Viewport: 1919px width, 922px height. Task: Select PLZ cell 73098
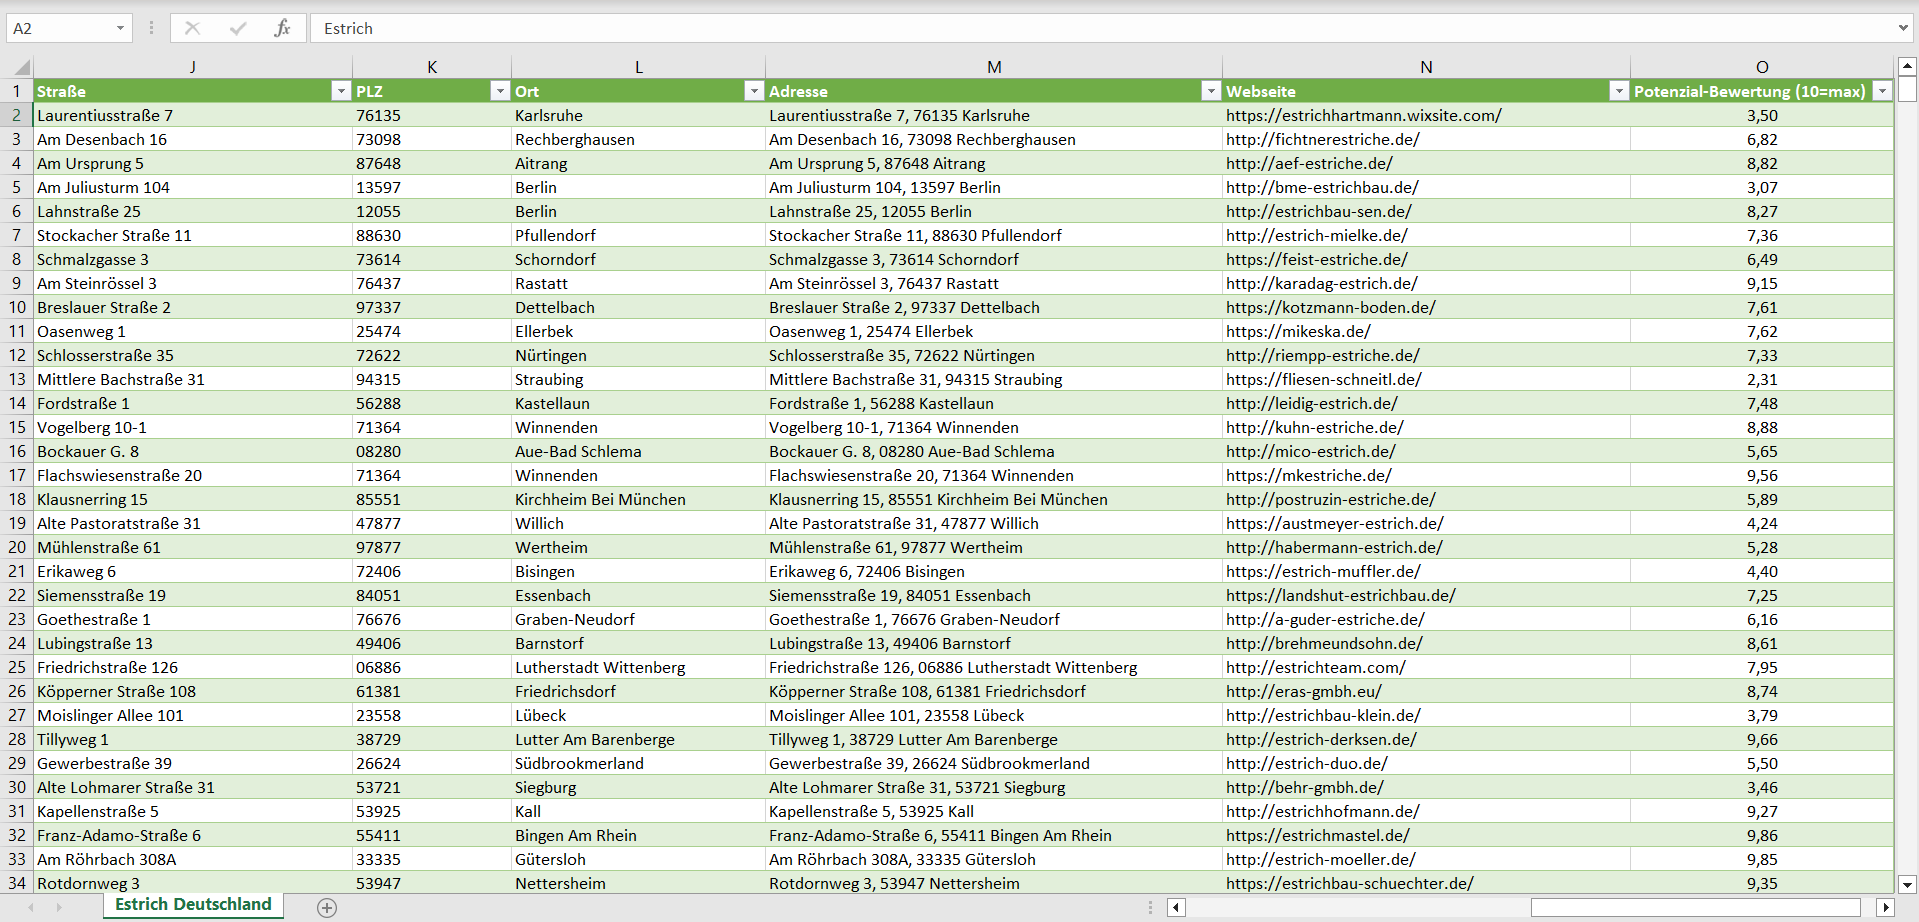(432, 139)
